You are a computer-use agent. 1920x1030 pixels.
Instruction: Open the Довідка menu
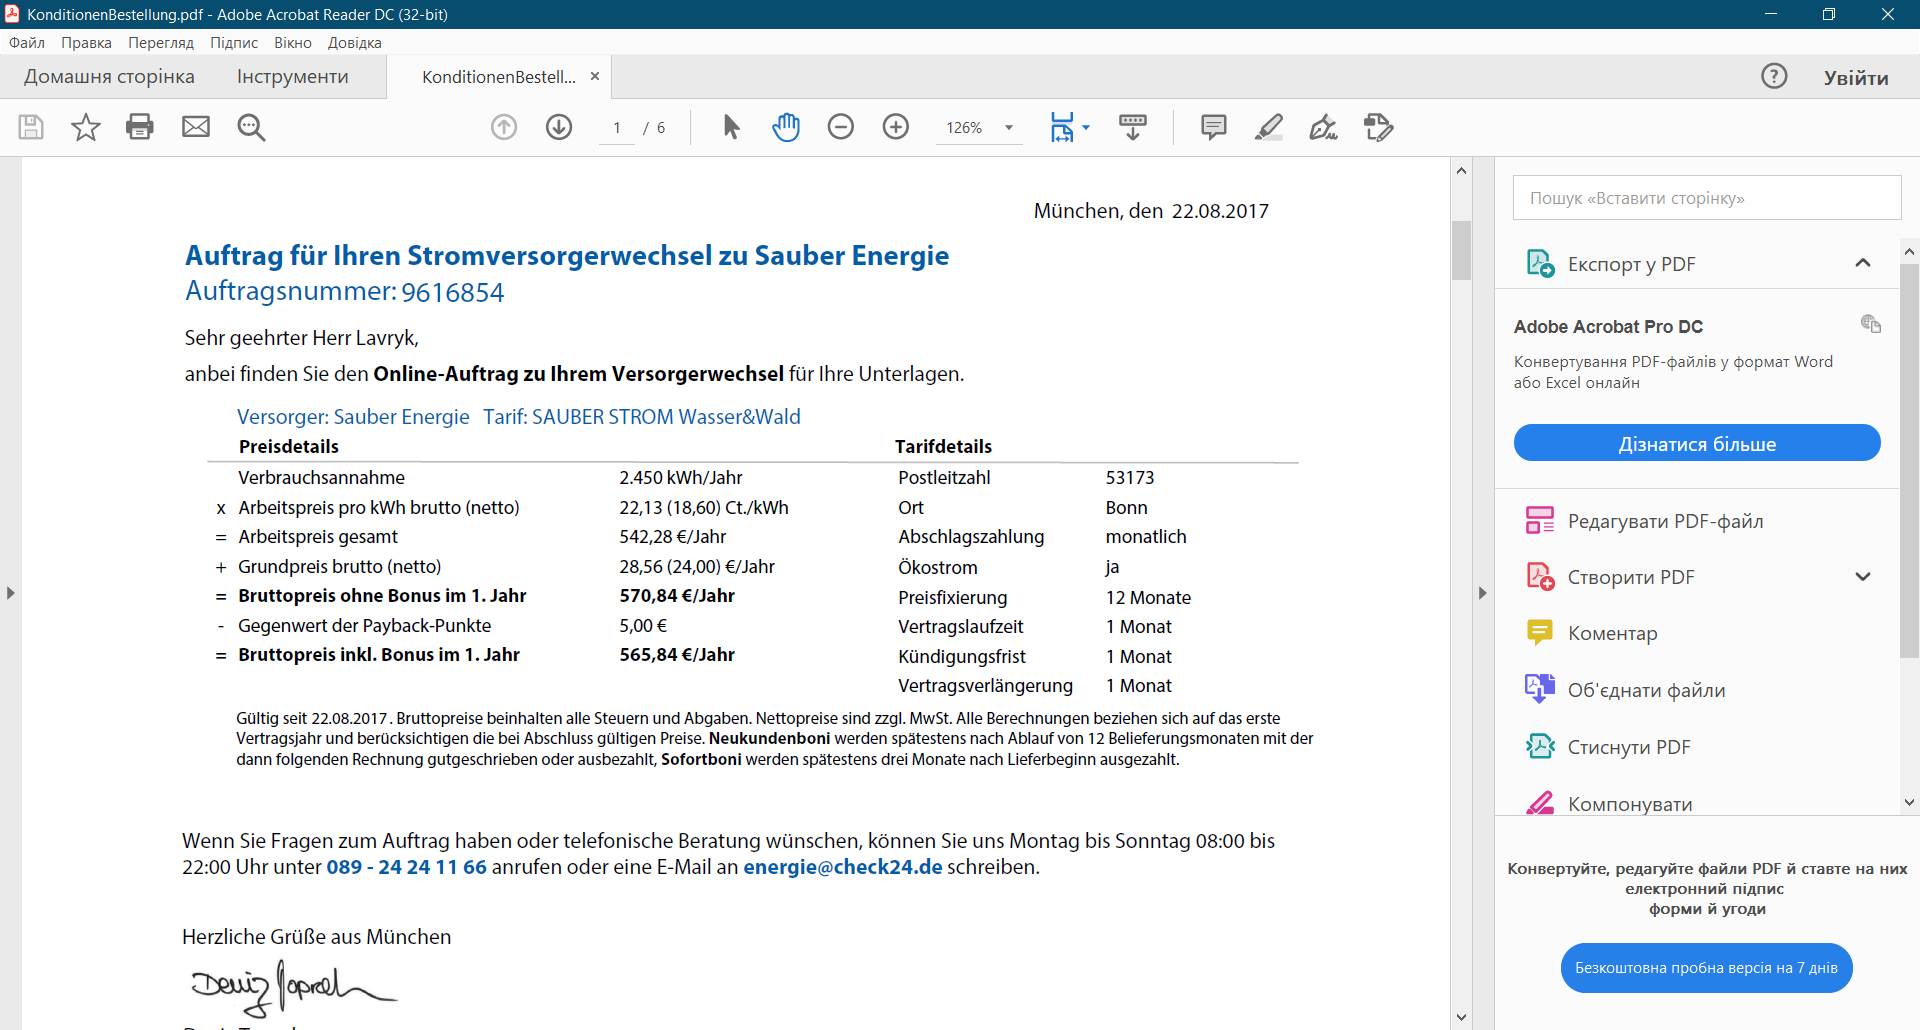coord(355,43)
